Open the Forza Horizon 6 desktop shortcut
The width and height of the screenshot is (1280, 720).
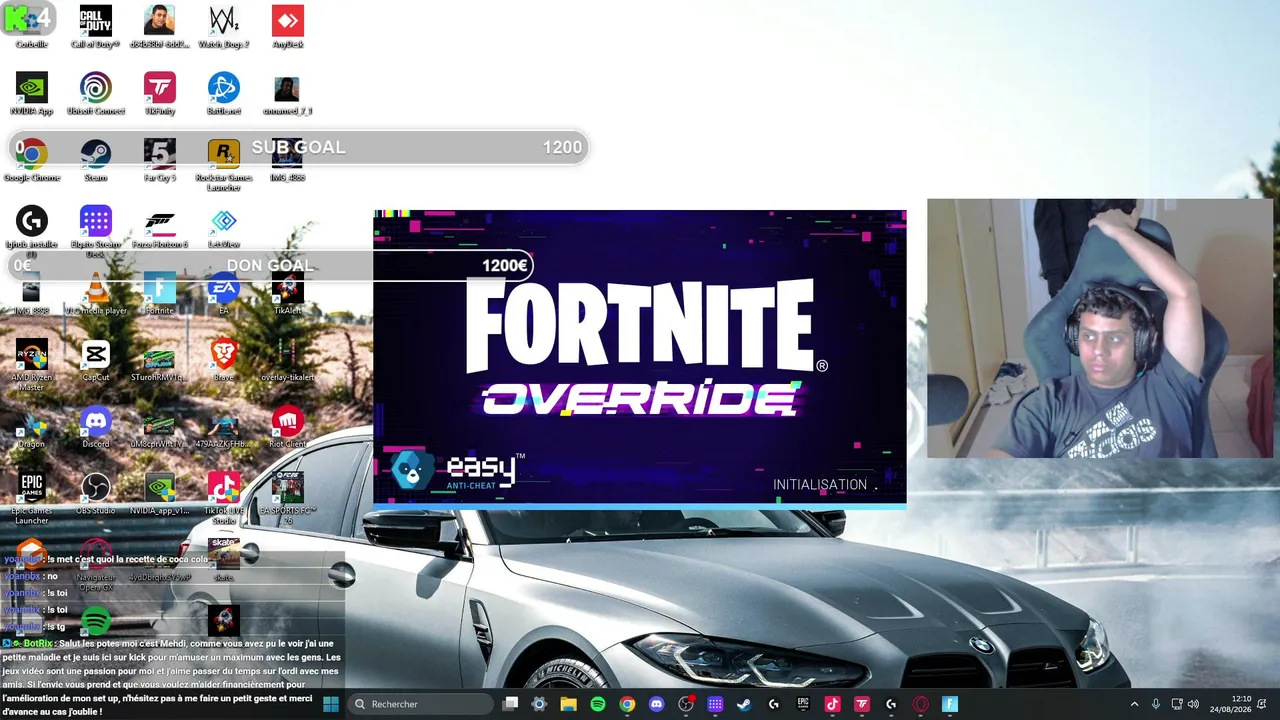click(159, 227)
